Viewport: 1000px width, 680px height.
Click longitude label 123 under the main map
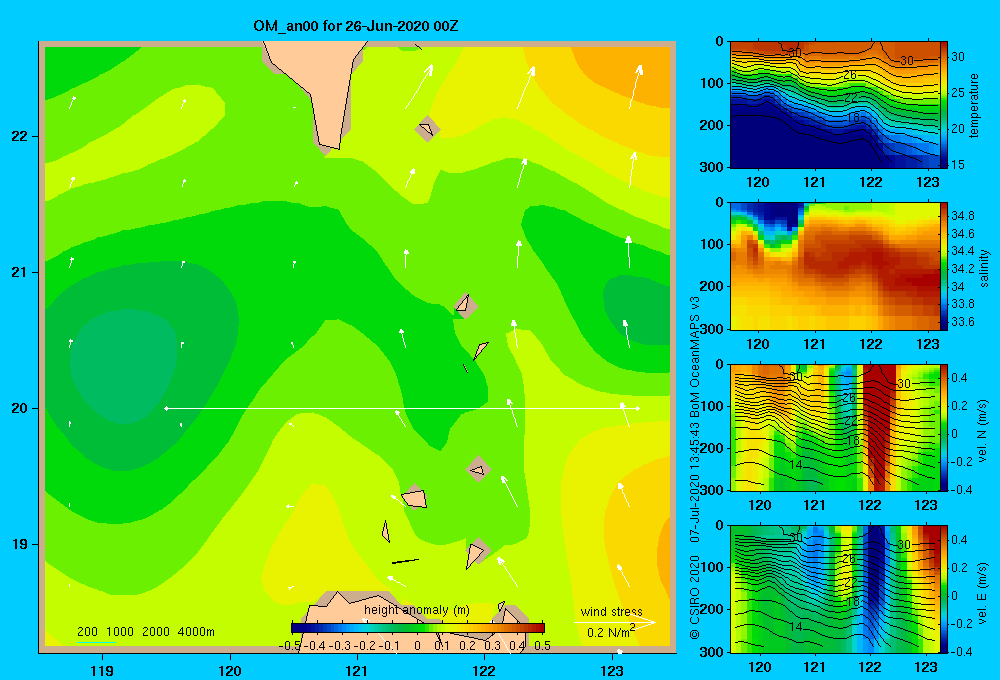coord(612,670)
